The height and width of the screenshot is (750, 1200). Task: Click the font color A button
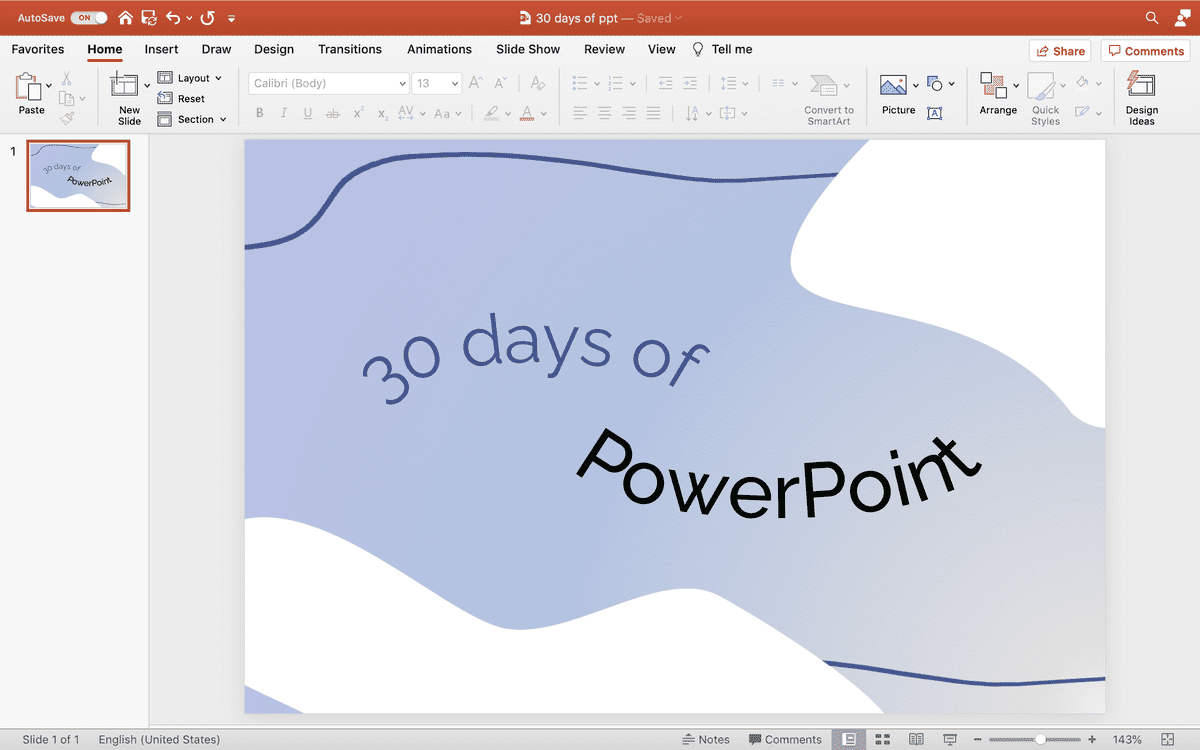click(x=529, y=114)
